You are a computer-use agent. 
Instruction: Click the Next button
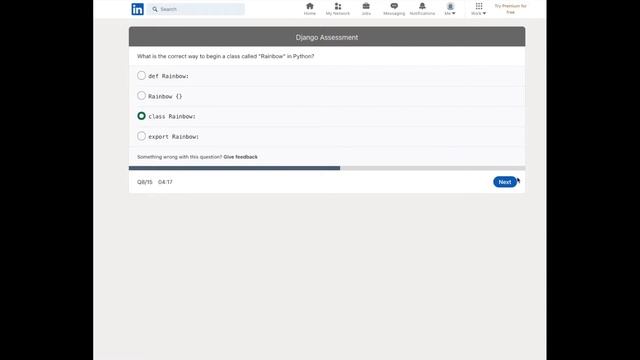(504, 182)
